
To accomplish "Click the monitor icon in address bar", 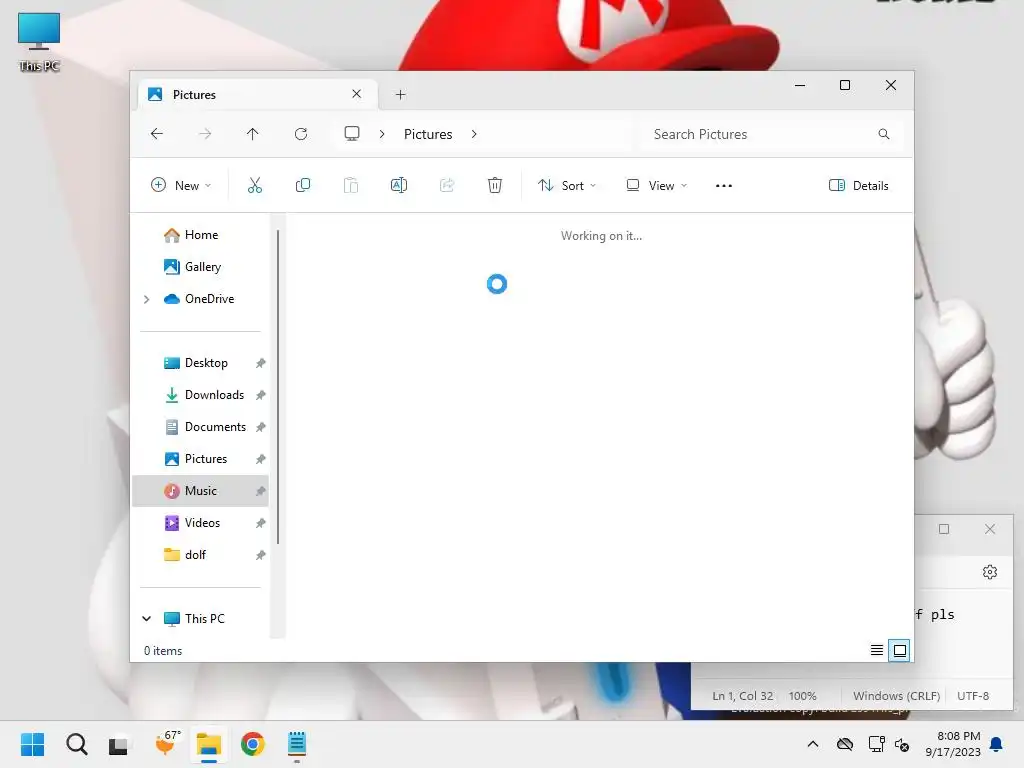I will [352, 134].
